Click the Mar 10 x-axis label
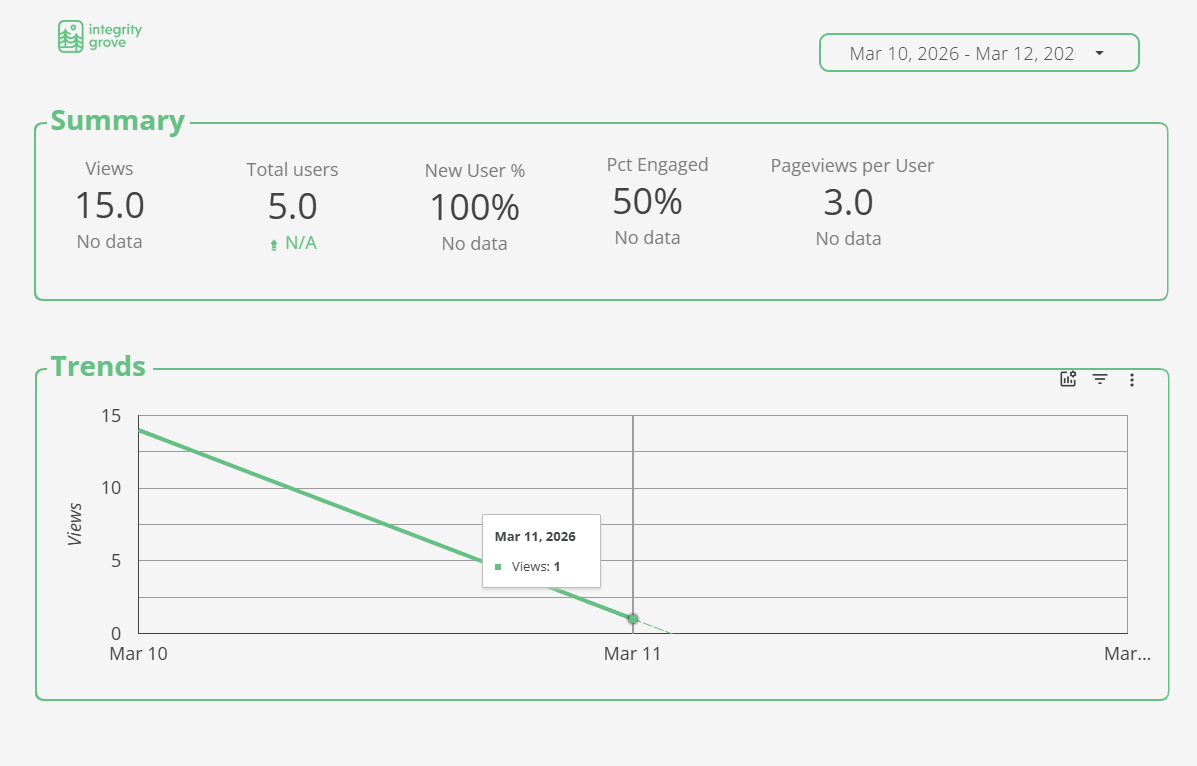Image resolution: width=1197 pixels, height=766 pixels. click(x=139, y=654)
